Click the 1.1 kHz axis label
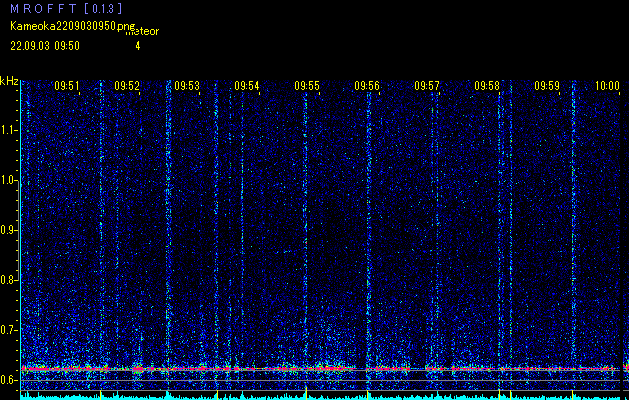629x400 pixels. click(8, 130)
